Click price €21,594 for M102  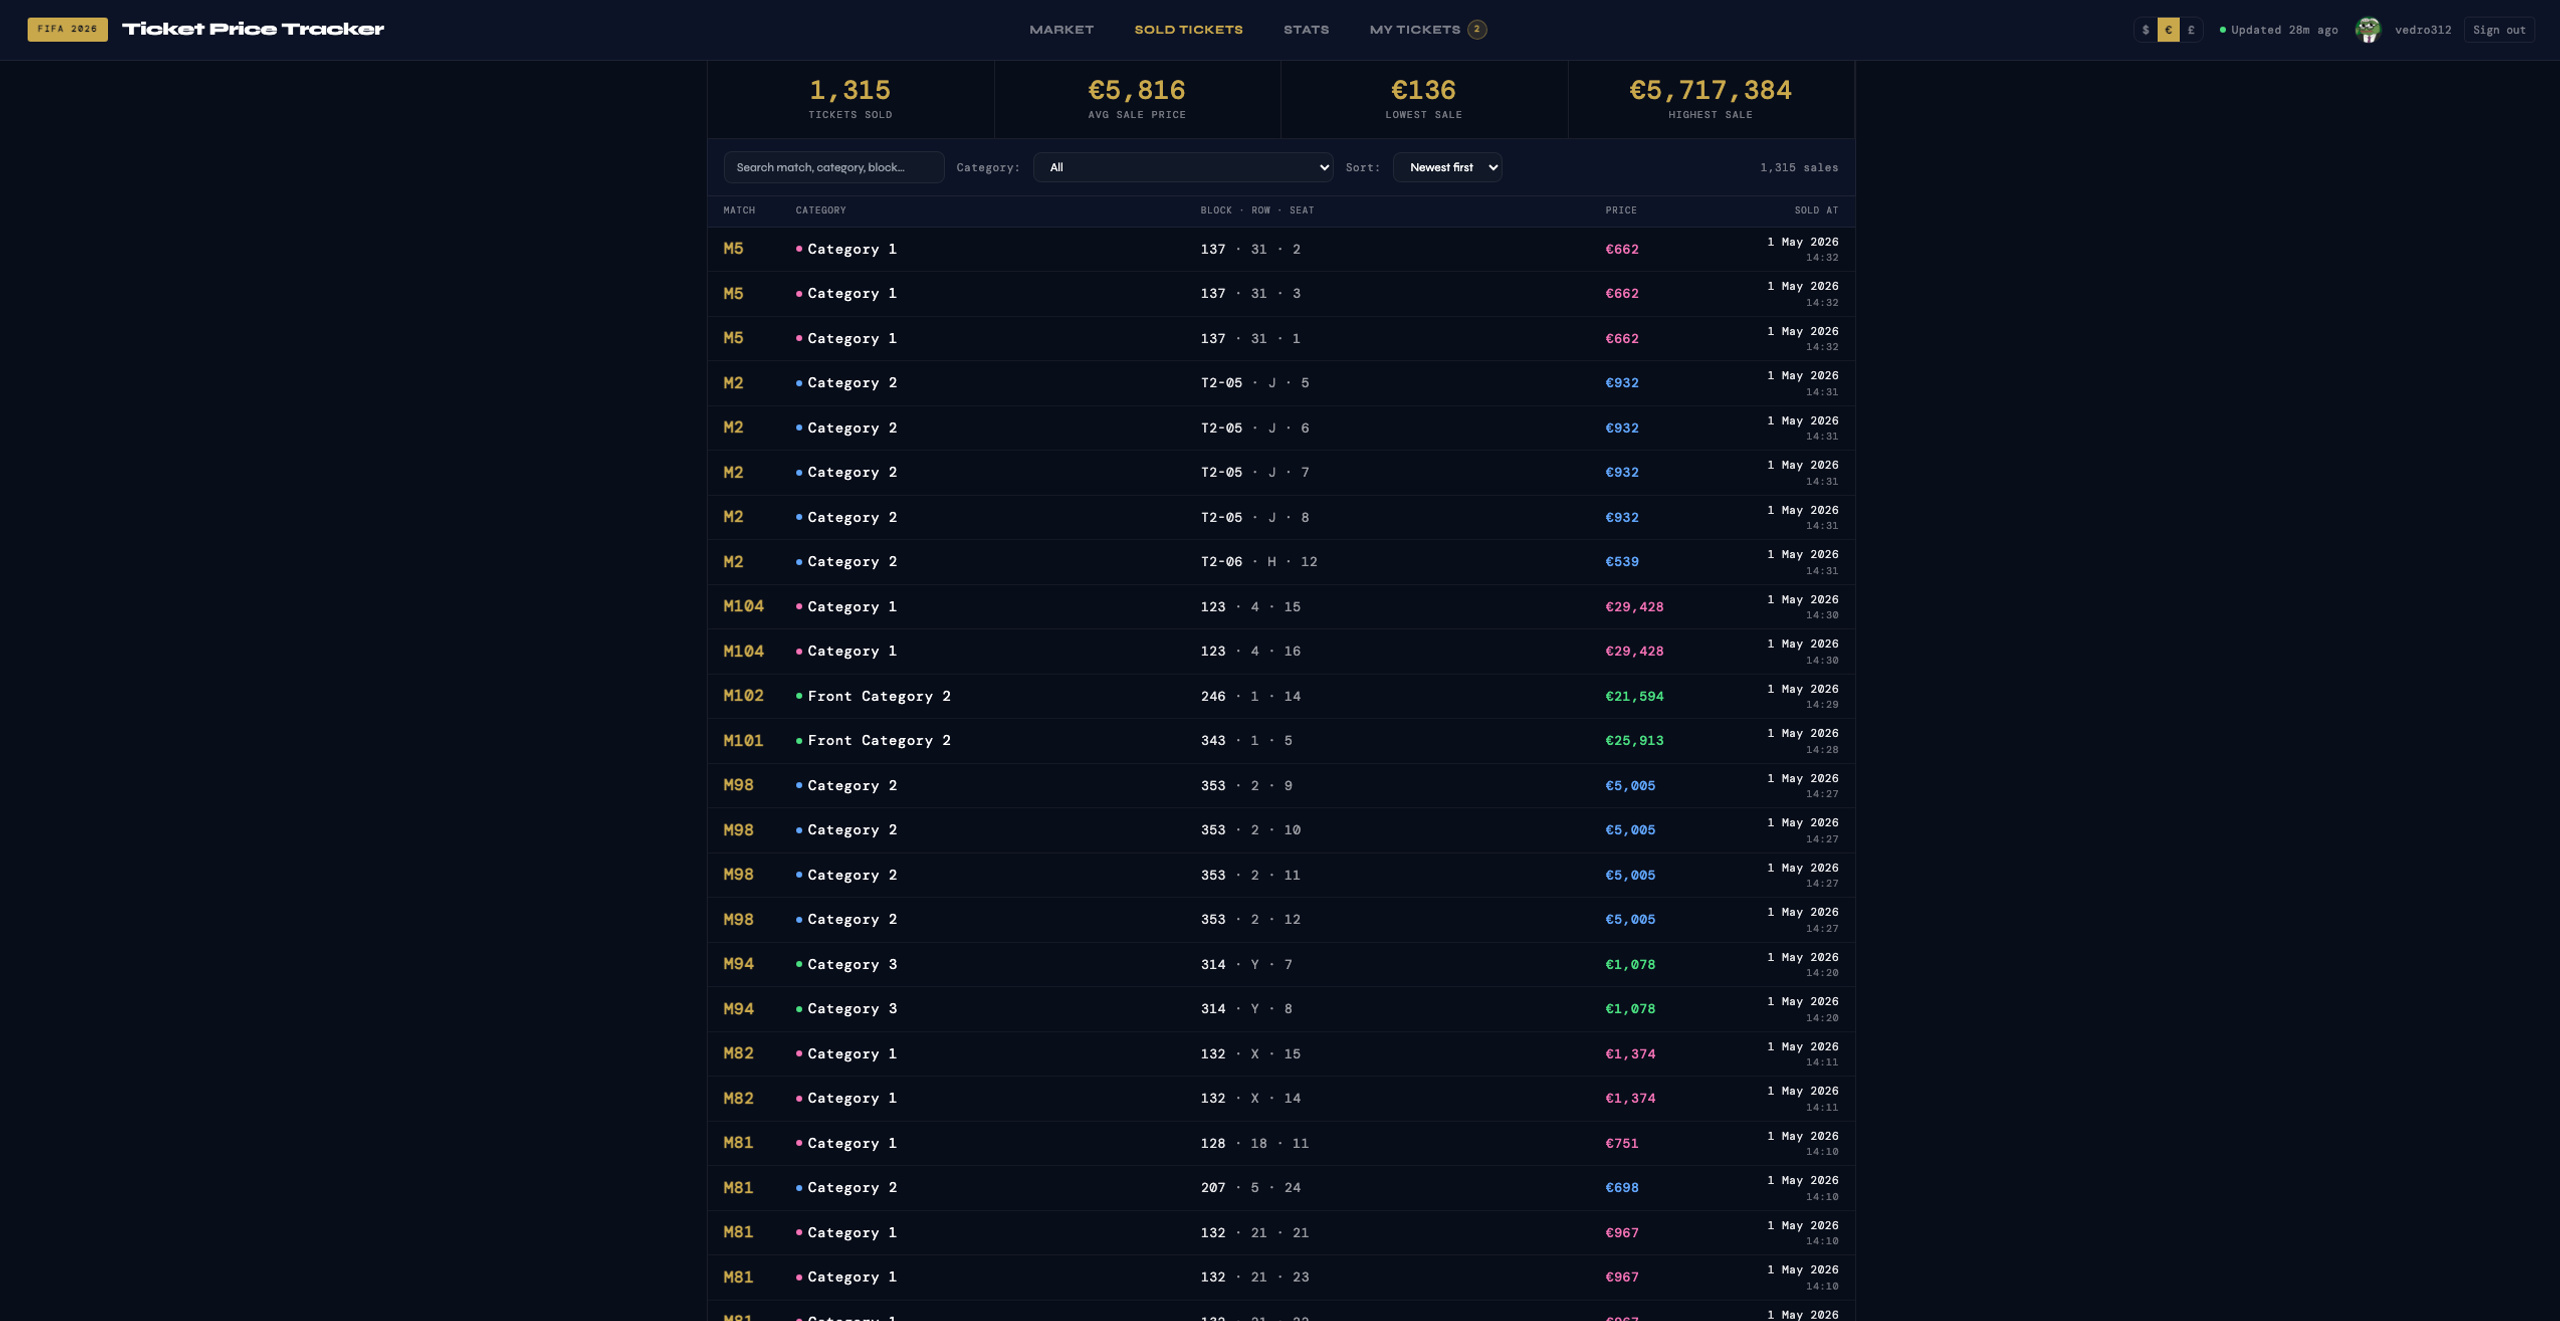pyautogui.click(x=1634, y=696)
